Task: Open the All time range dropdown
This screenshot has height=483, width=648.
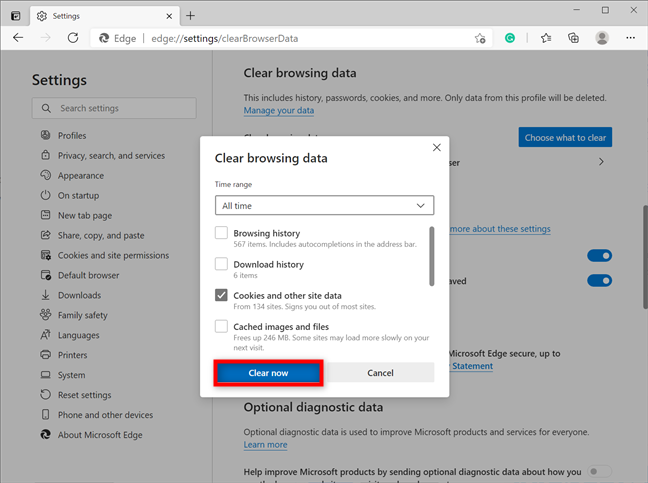Action: pos(324,205)
